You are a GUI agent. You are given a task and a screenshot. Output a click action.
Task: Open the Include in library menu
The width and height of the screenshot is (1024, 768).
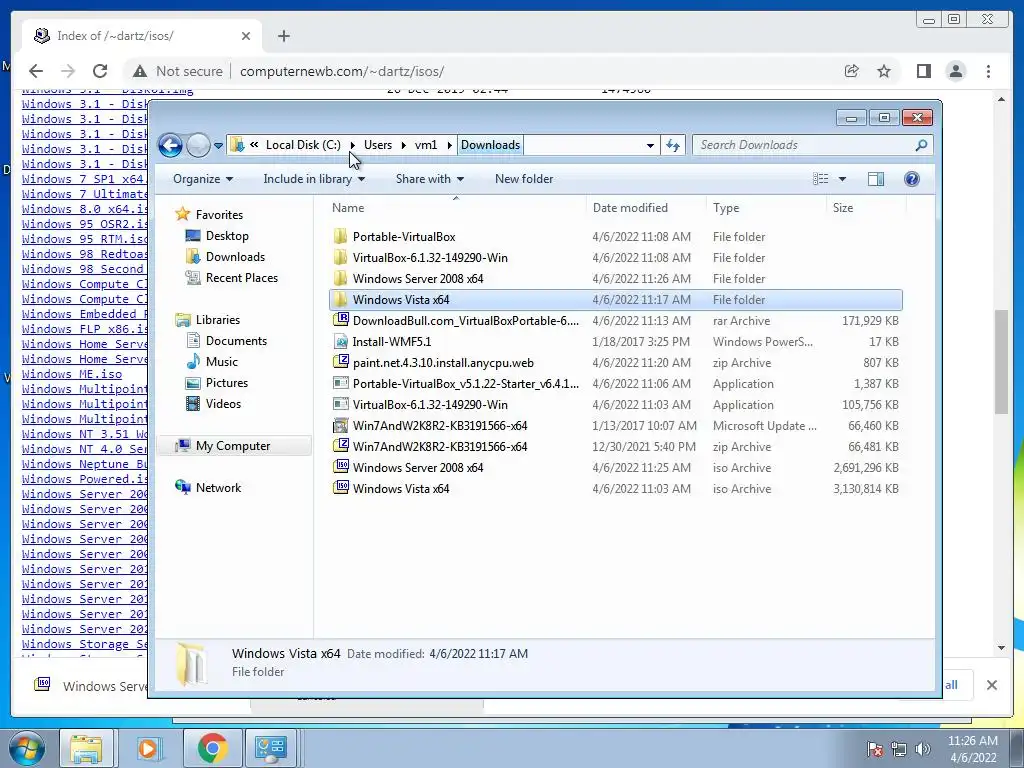pyautogui.click(x=314, y=179)
